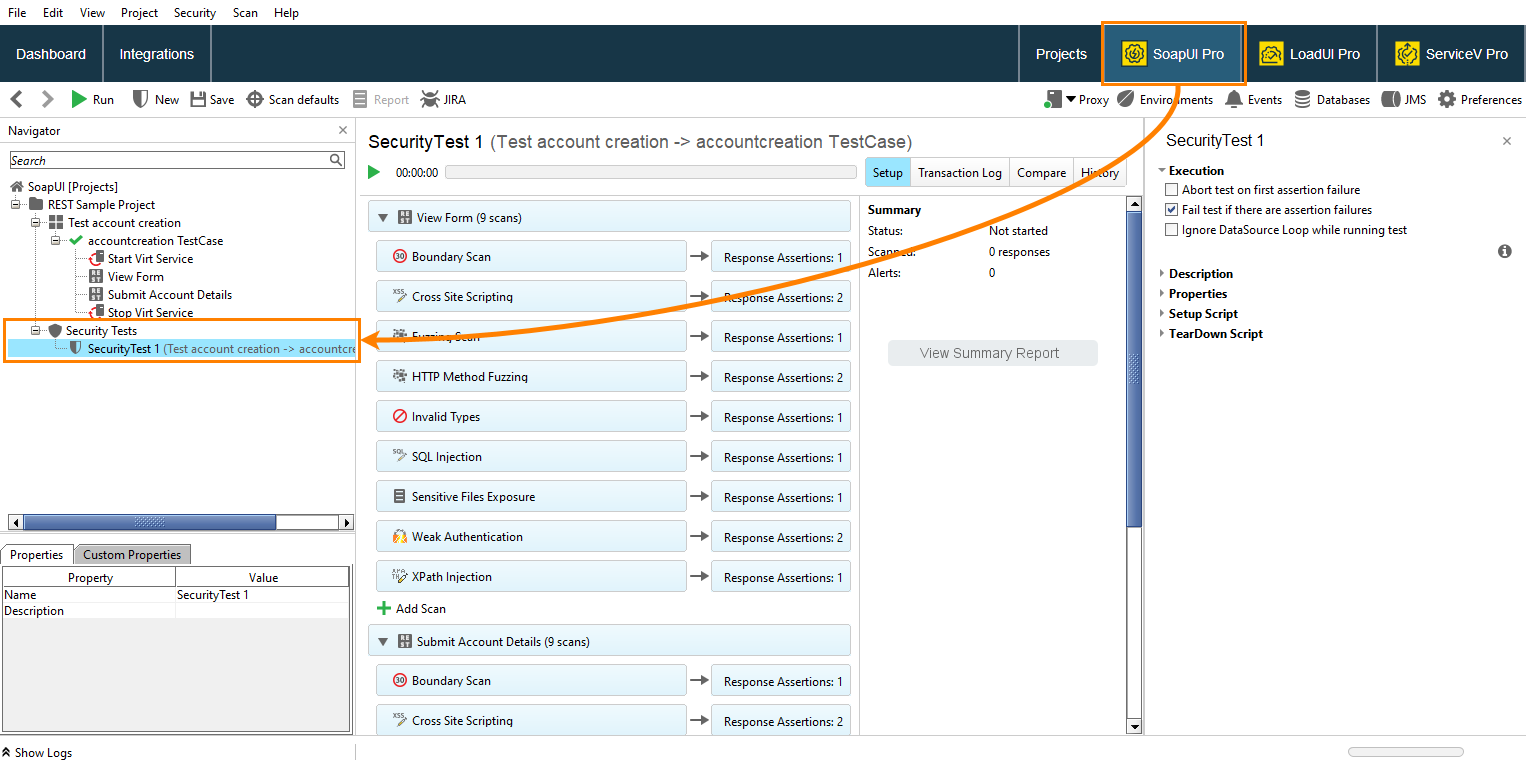Open Weak Authentication scan
The image size is (1526, 763).
click(532, 536)
